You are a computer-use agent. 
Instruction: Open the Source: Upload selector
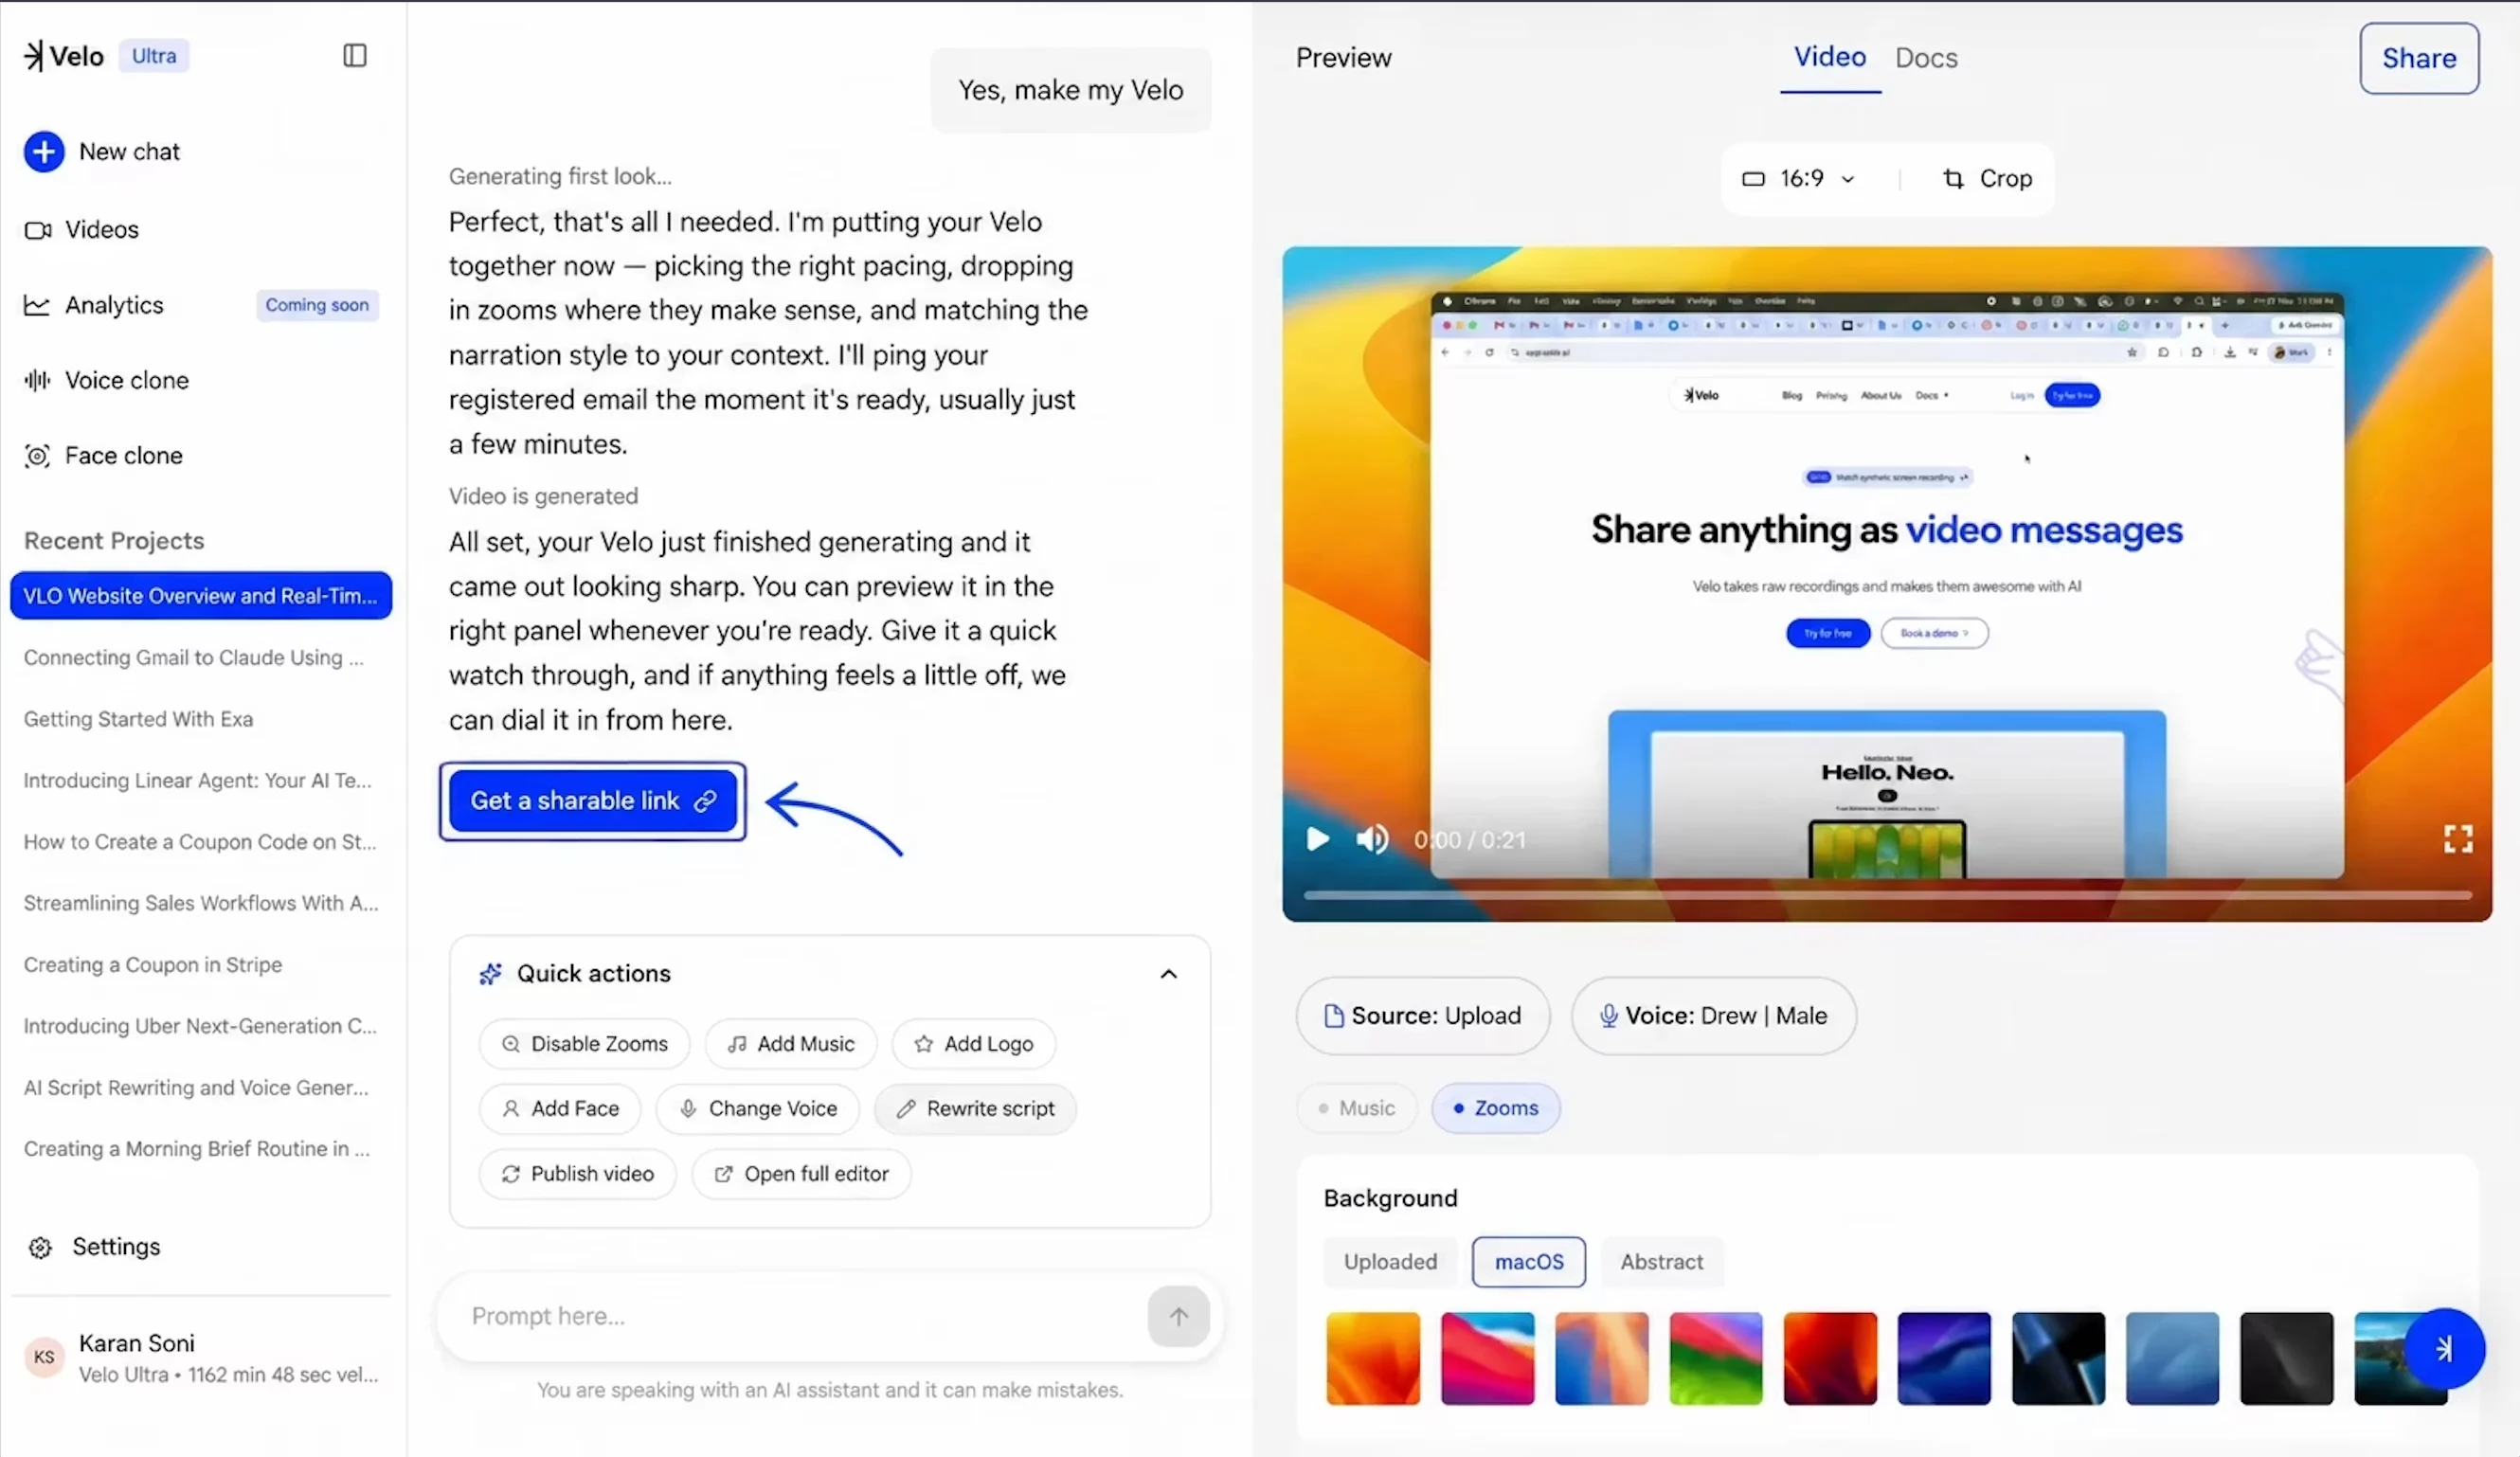click(x=1423, y=1016)
